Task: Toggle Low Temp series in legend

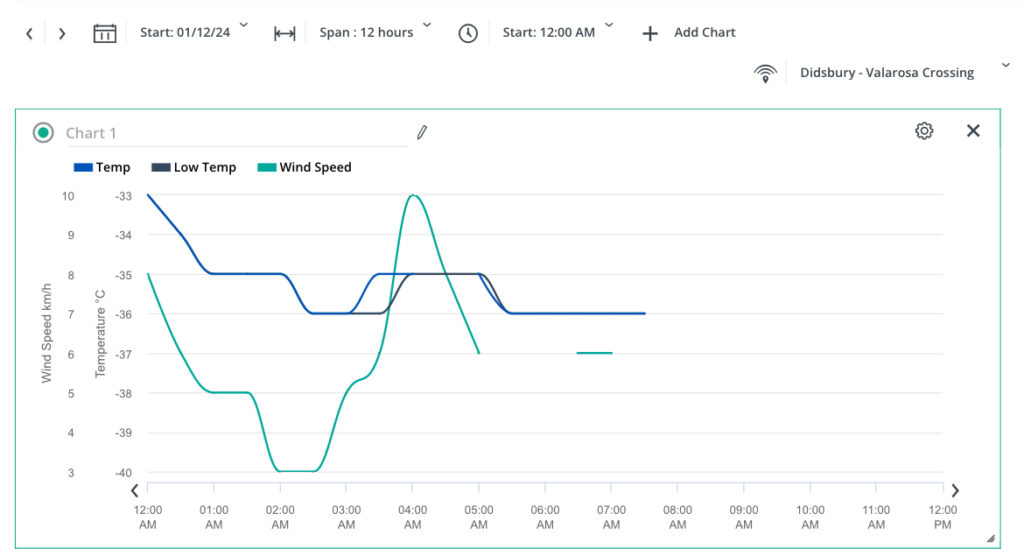Action: (x=193, y=167)
